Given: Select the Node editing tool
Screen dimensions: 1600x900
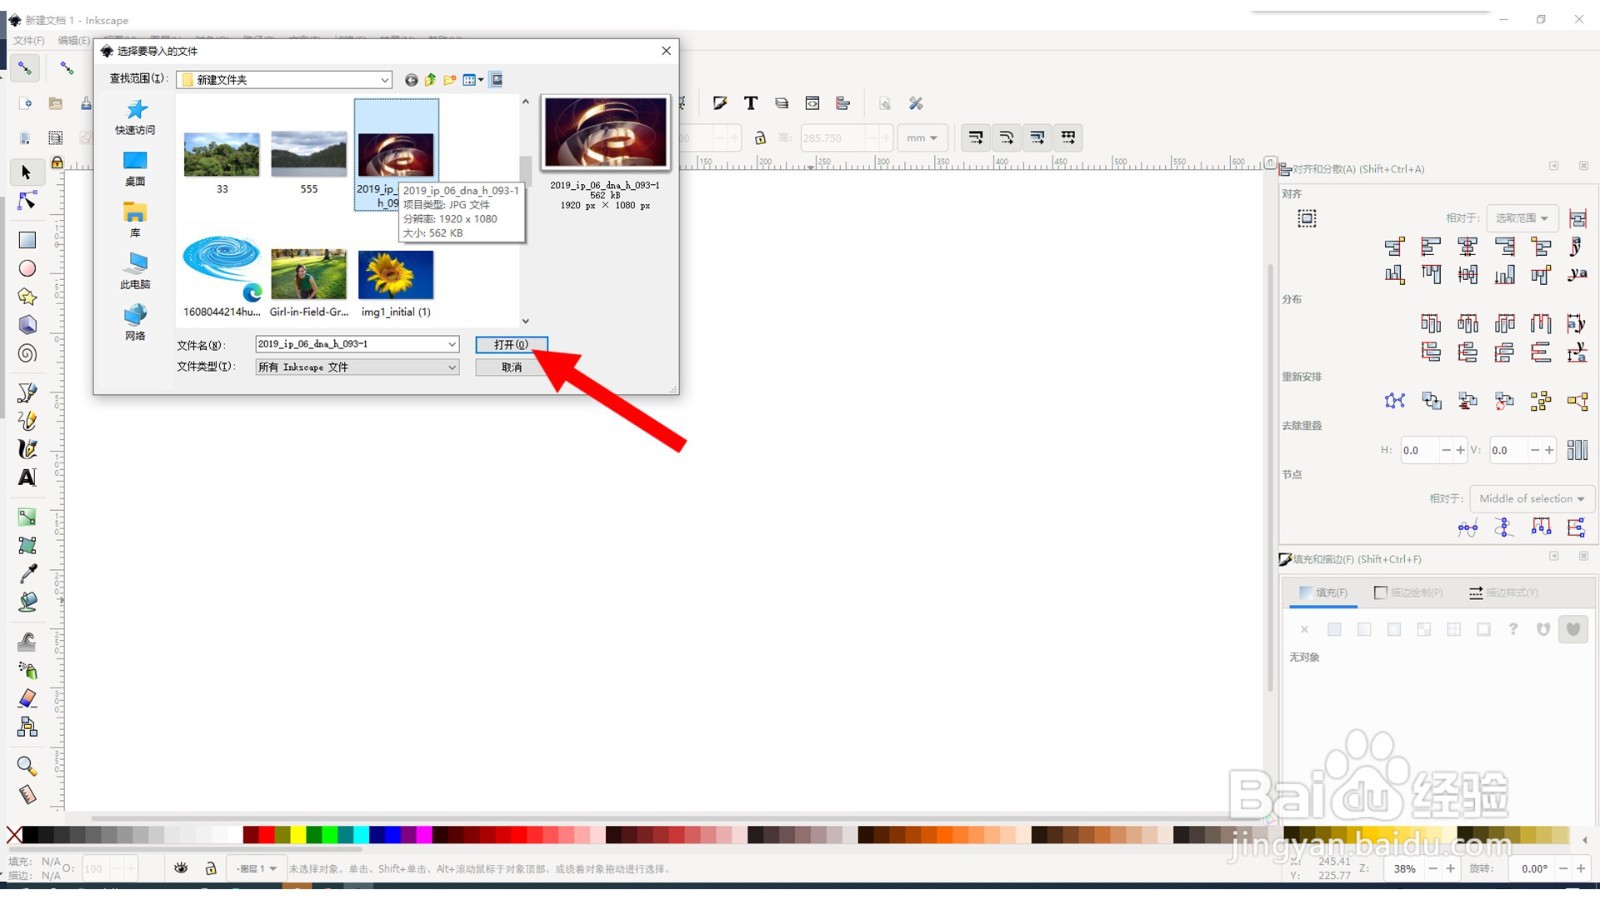Looking at the screenshot, I should tap(27, 201).
